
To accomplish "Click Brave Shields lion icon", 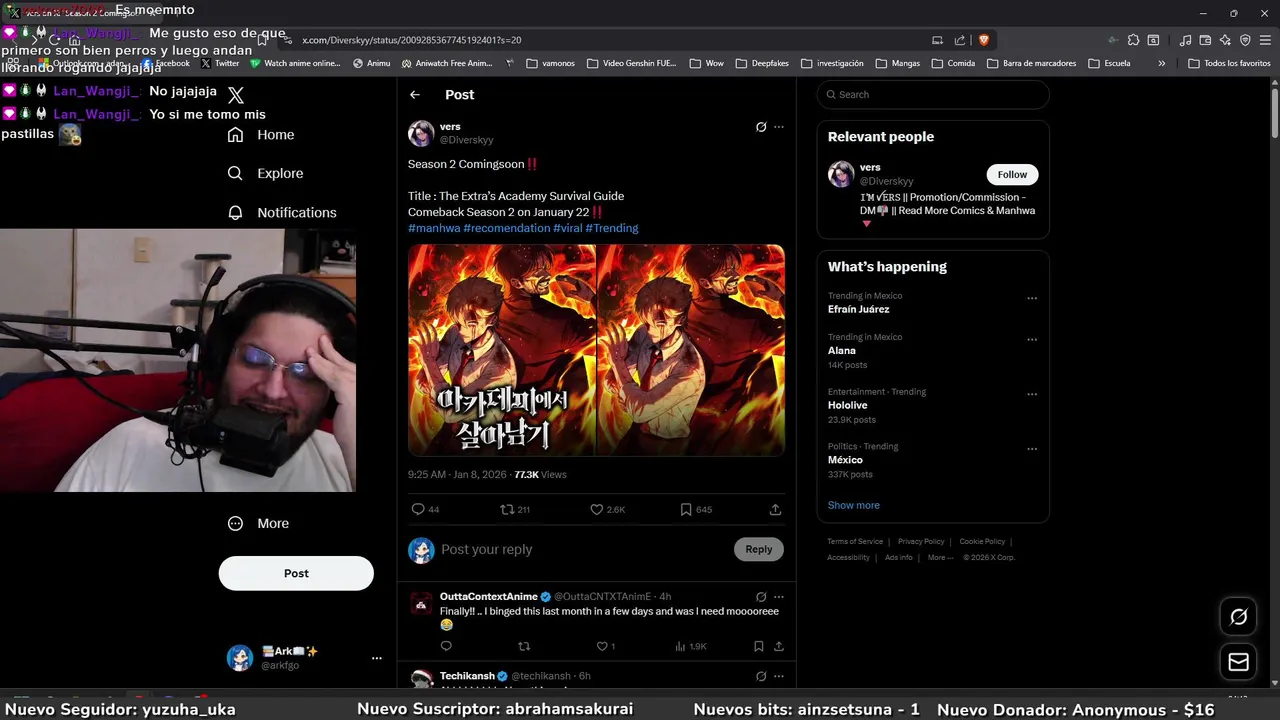I will (983, 40).
